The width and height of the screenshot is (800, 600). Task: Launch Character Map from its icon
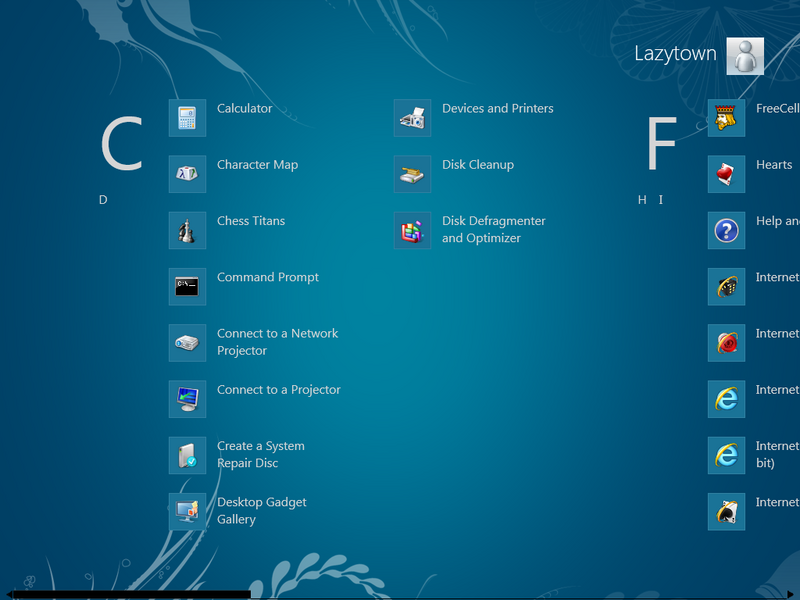pos(187,174)
